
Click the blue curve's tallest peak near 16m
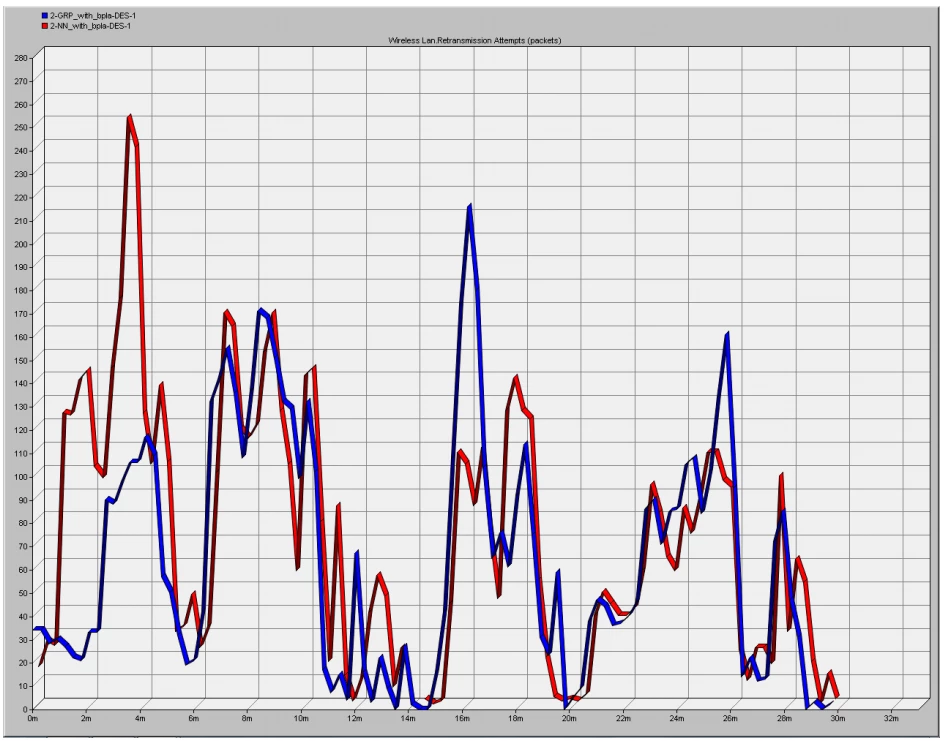(469, 207)
